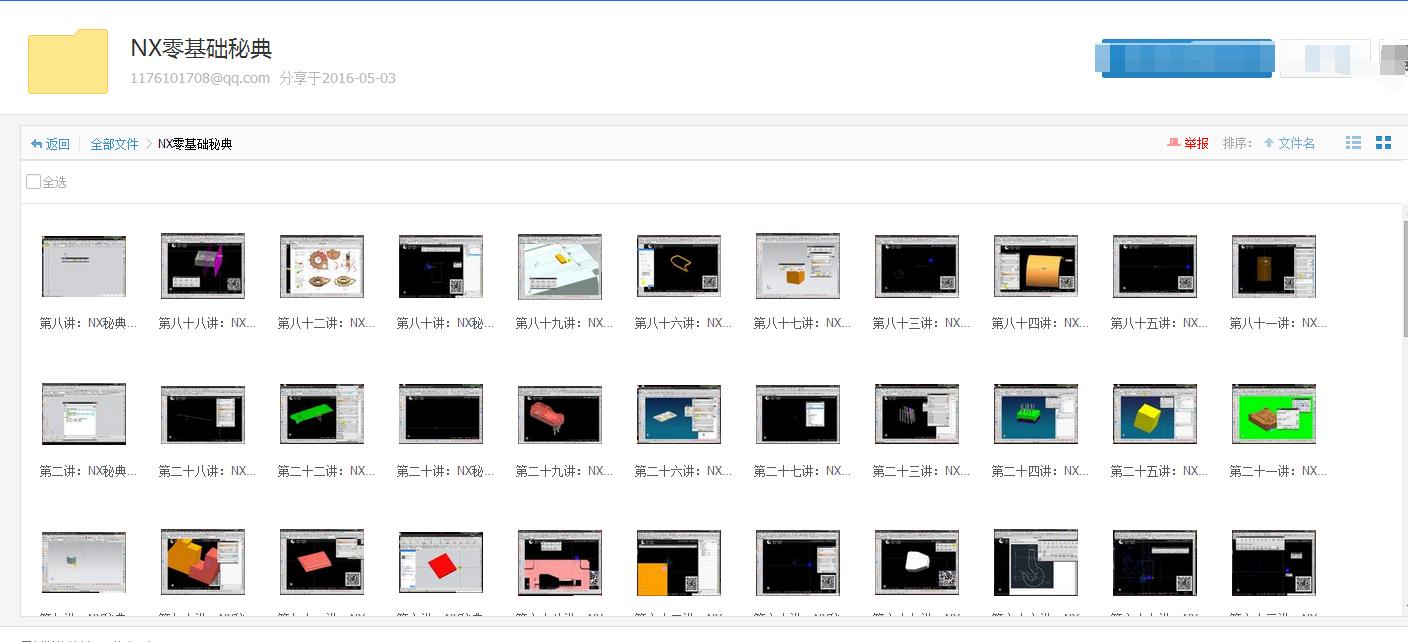The image size is (1408, 642).
Task: Switch to list view using the list icon
Action: click(1353, 142)
